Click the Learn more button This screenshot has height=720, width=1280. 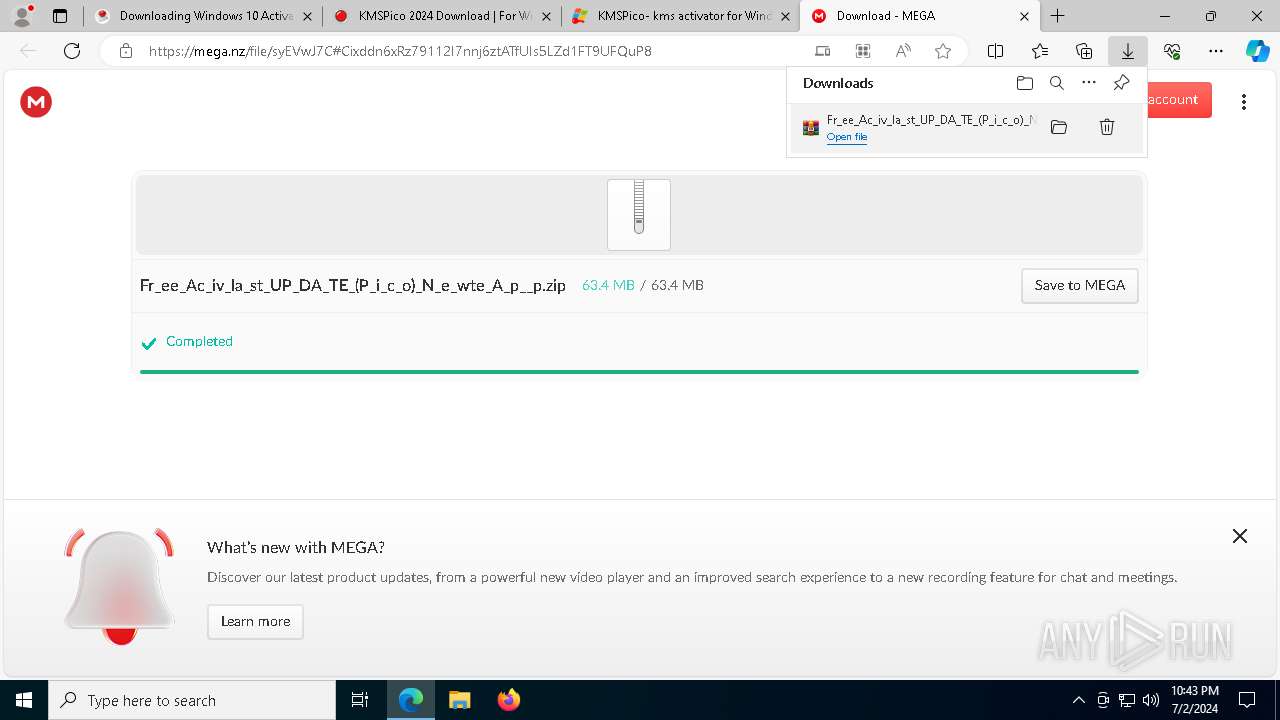255,621
